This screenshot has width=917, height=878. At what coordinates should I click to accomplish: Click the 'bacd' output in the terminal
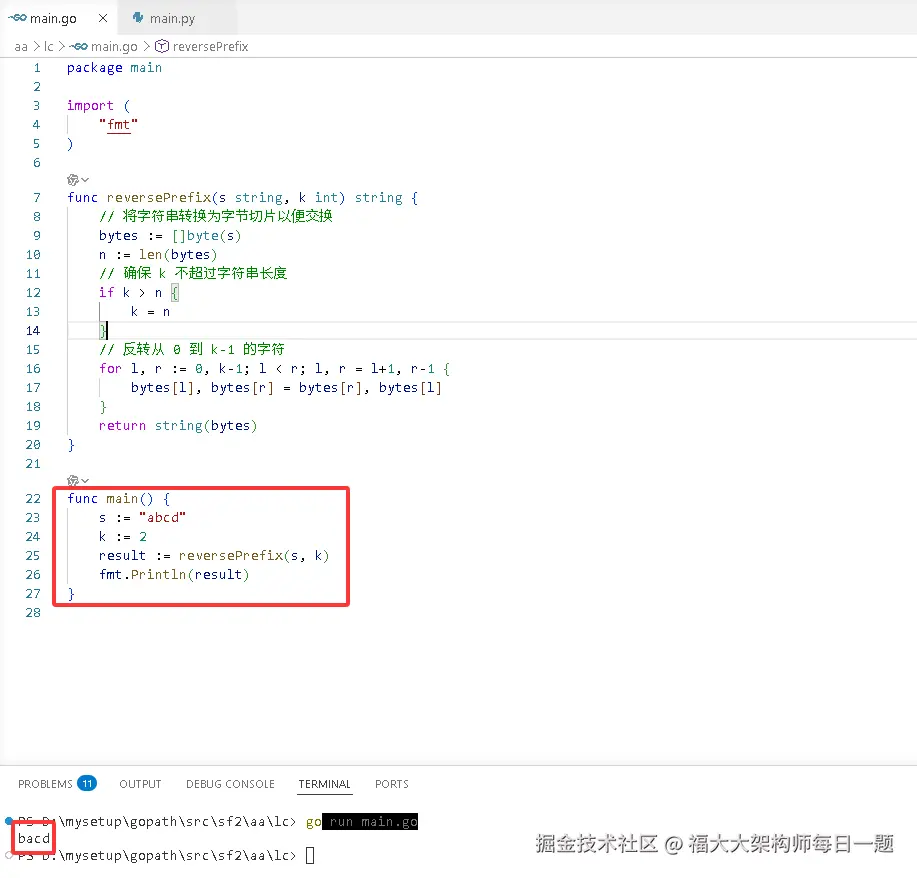[34, 839]
